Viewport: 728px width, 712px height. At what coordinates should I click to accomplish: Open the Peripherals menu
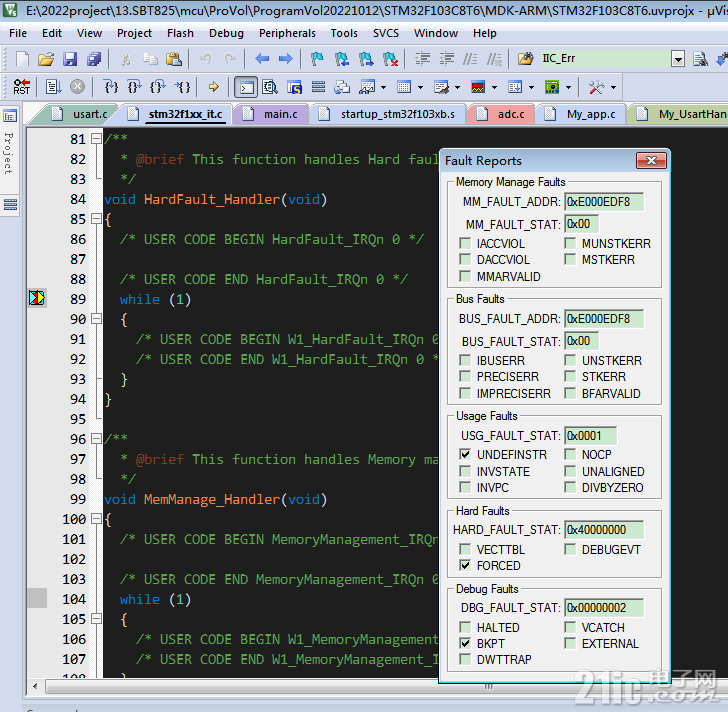(x=287, y=33)
